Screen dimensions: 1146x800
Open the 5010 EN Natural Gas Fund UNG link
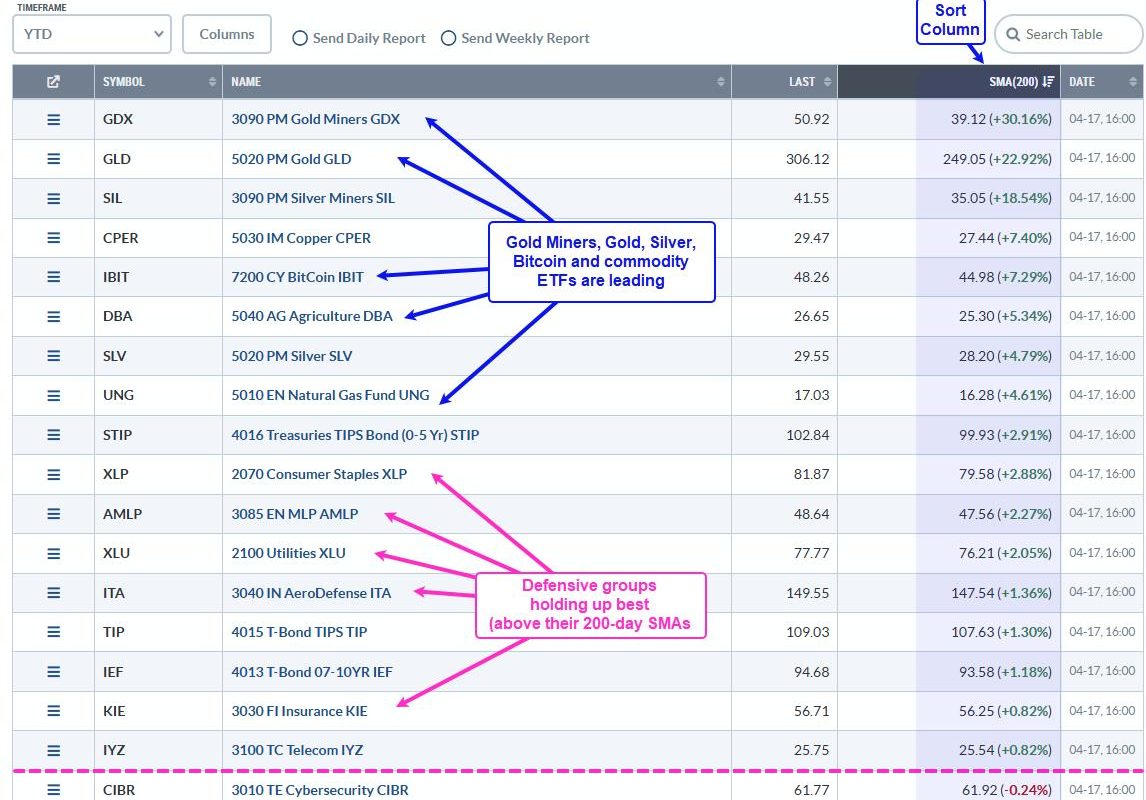(x=330, y=395)
